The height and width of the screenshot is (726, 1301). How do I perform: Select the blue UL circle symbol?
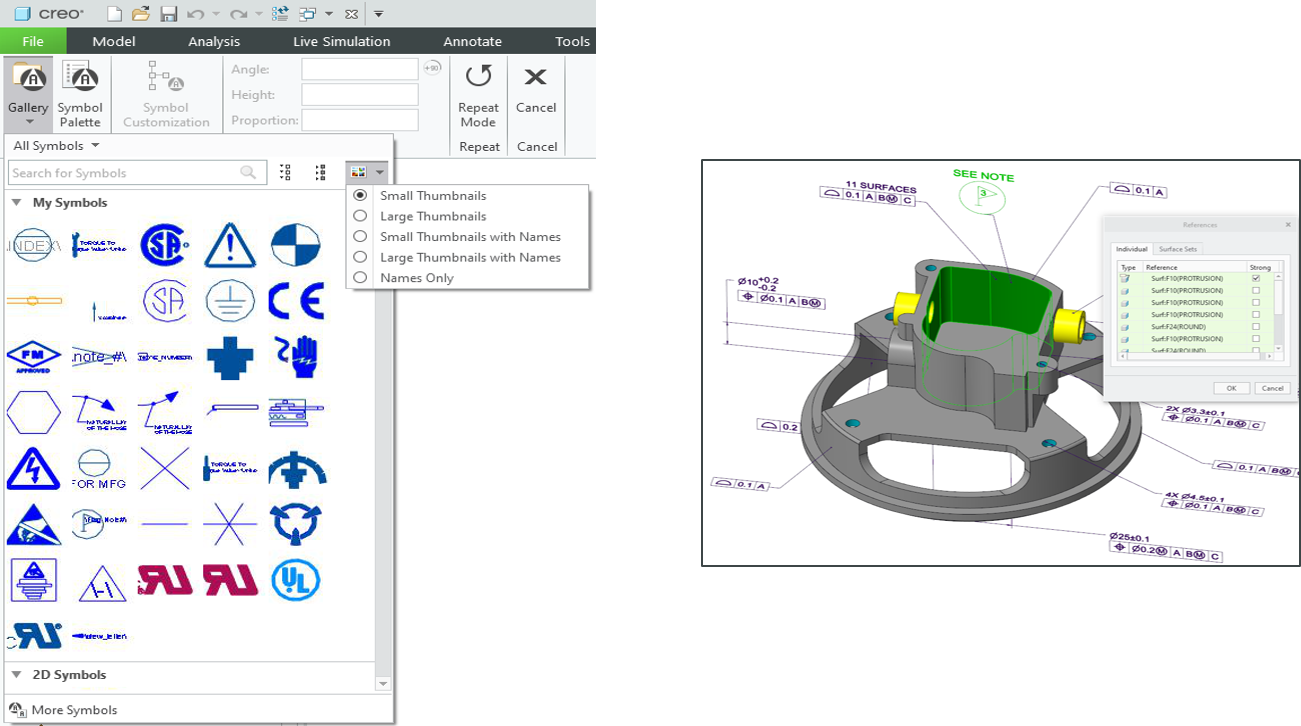295,580
